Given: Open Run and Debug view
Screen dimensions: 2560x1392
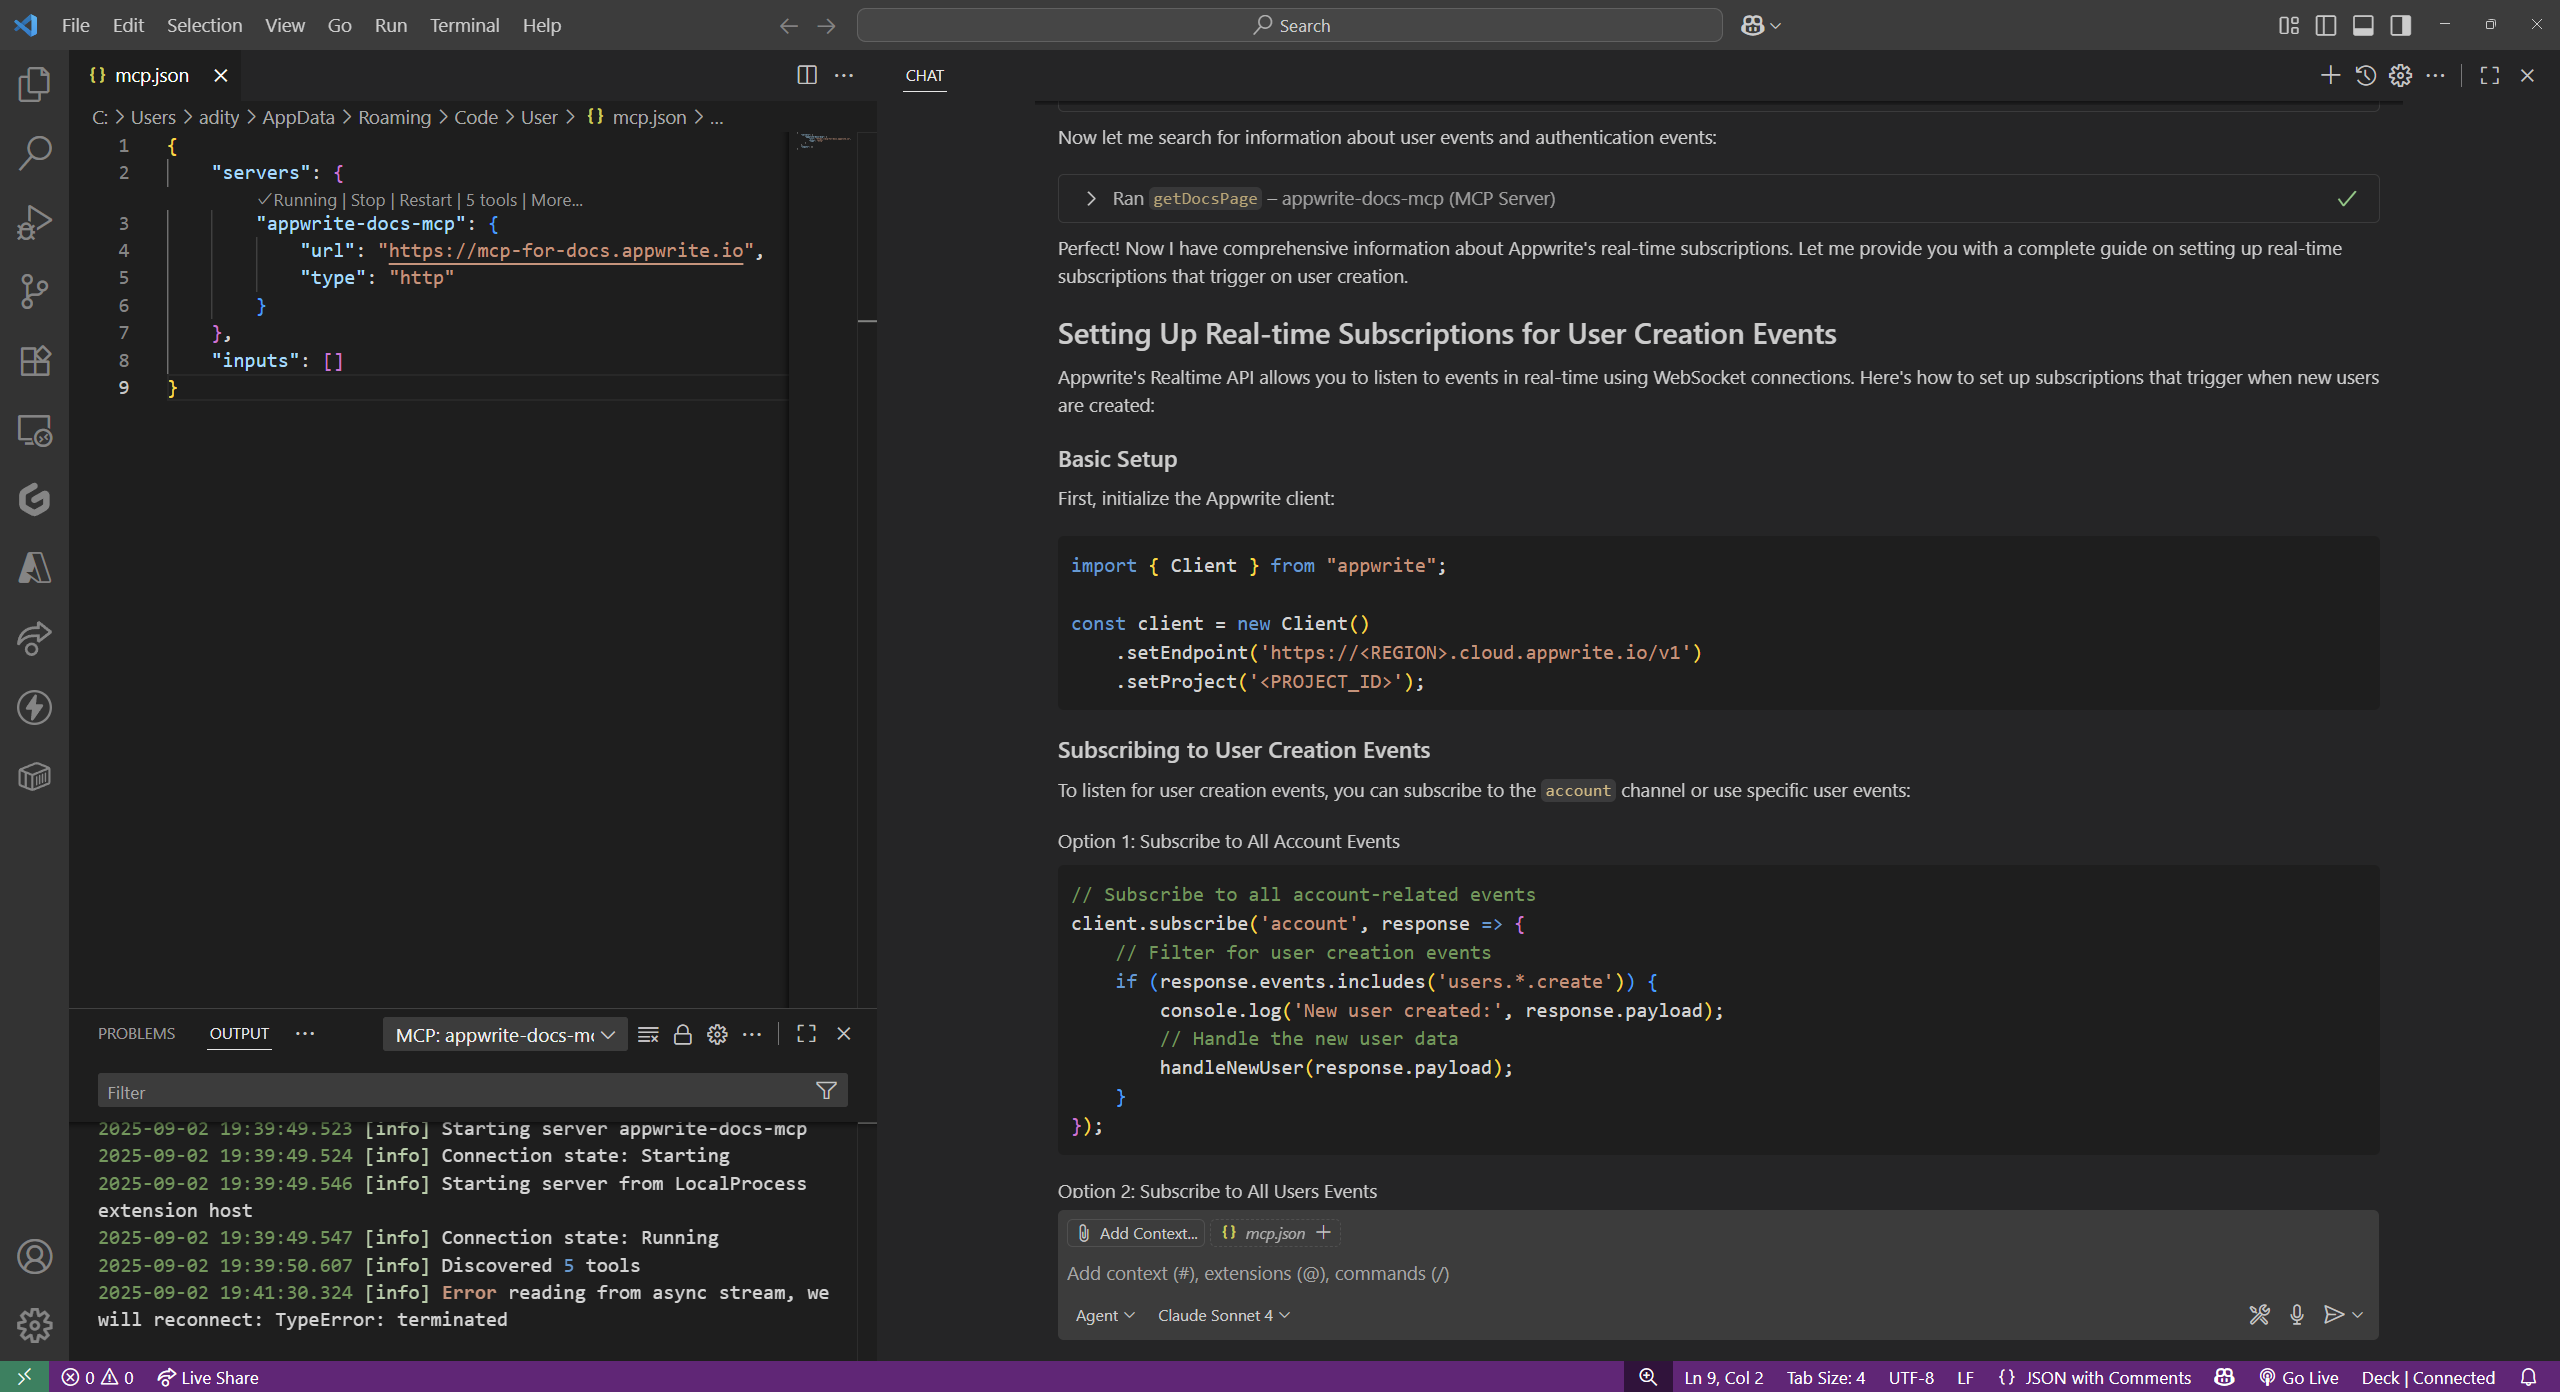Looking at the screenshot, I should [35, 222].
